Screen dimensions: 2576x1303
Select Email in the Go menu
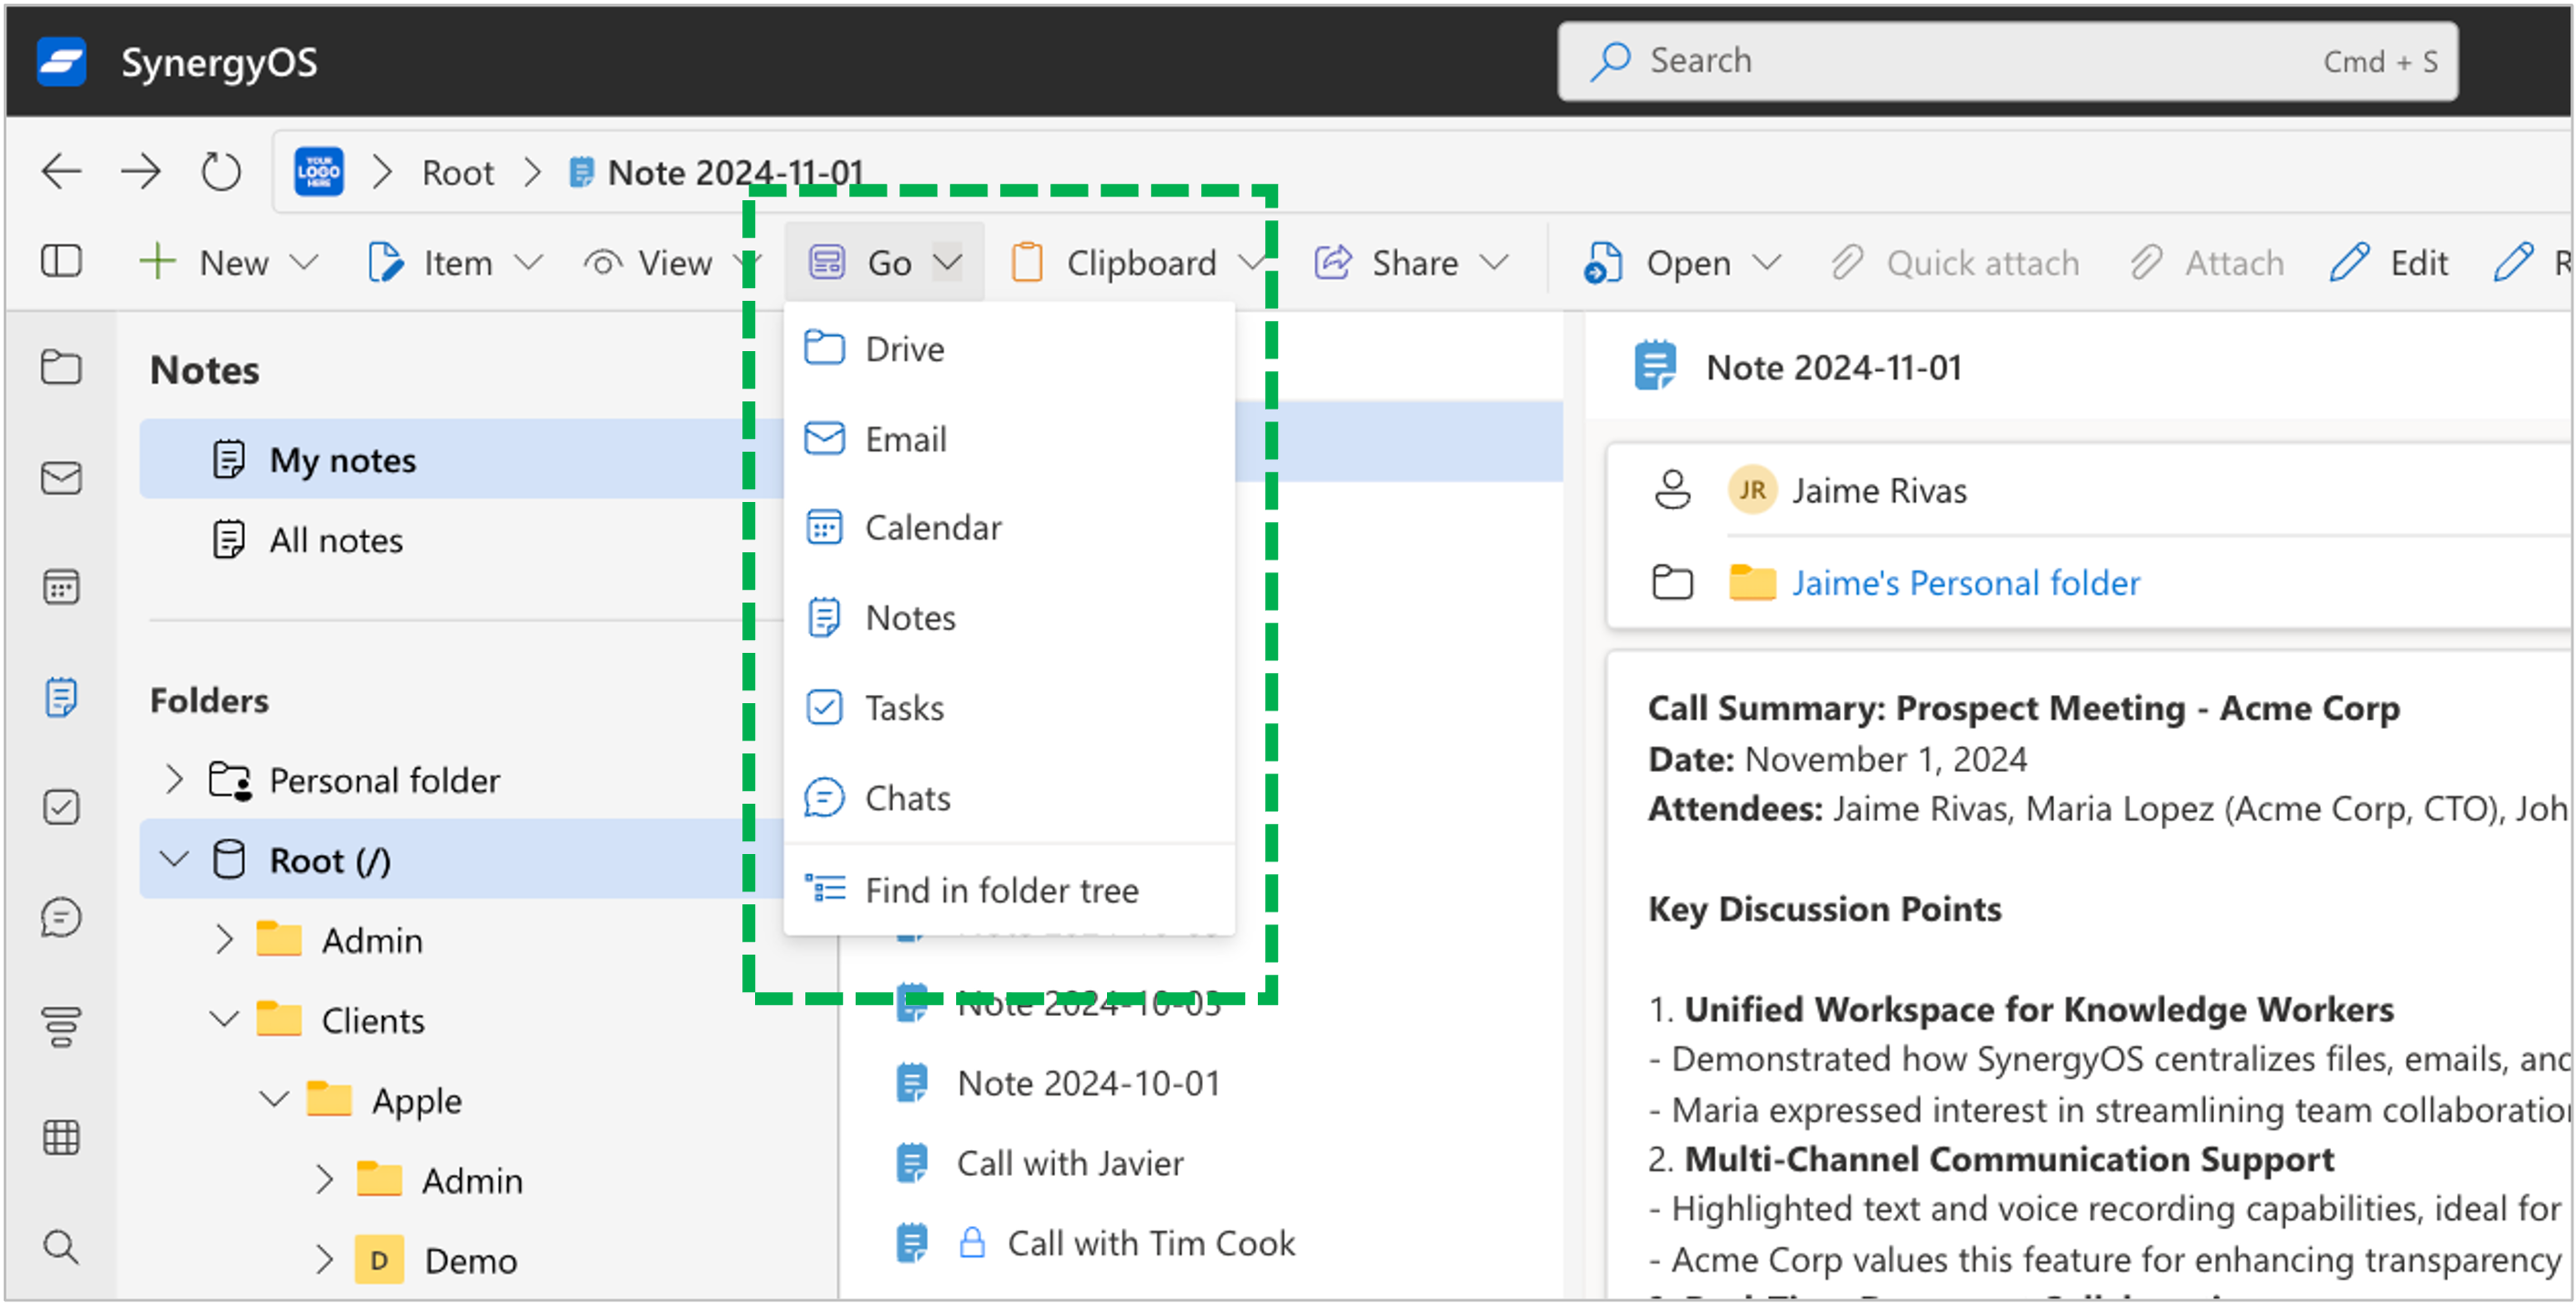(1009, 439)
